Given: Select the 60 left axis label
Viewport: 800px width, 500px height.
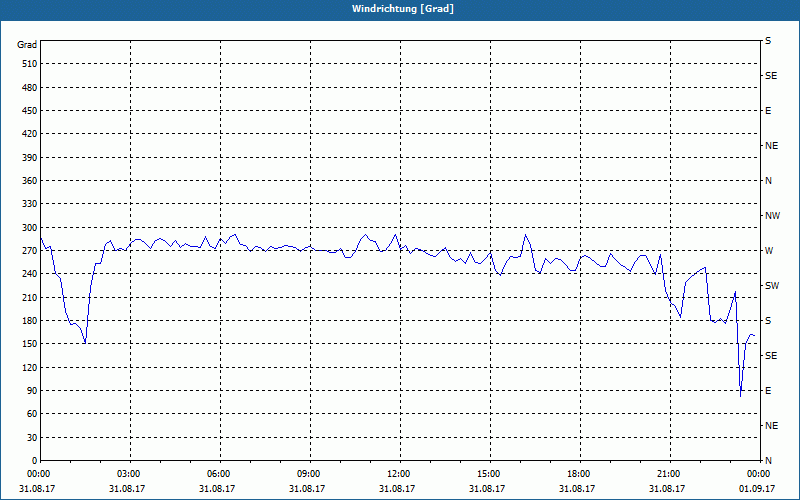Looking at the screenshot, I should click(32, 414).
